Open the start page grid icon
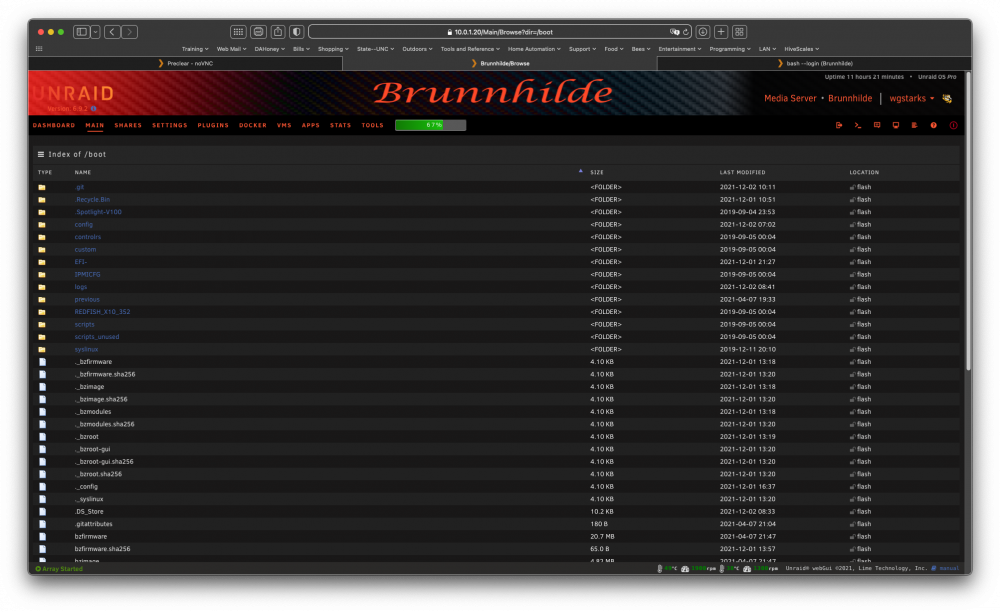 [x=238, y=32]
